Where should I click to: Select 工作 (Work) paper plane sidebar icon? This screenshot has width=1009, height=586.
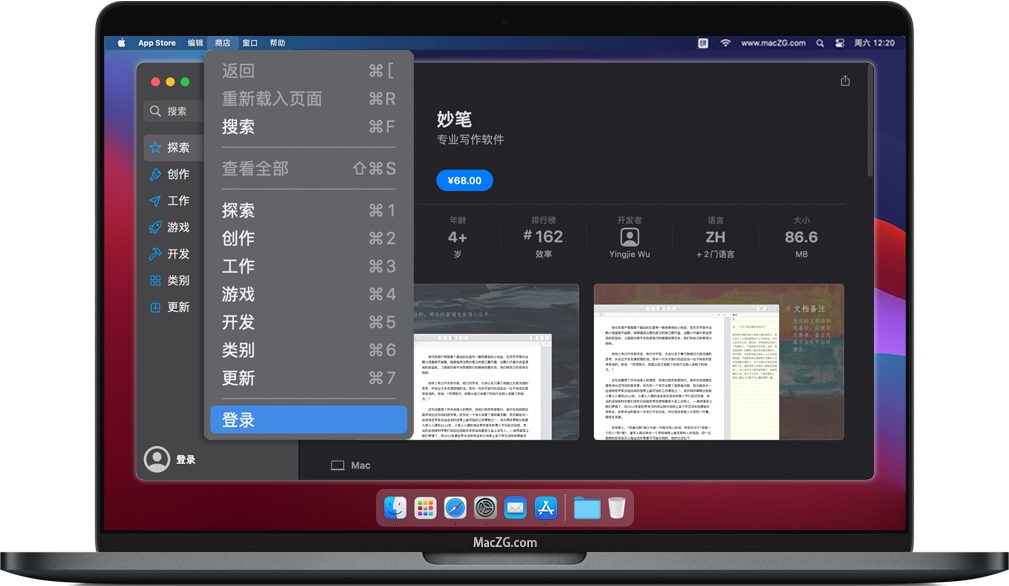[x=155, y=200]
